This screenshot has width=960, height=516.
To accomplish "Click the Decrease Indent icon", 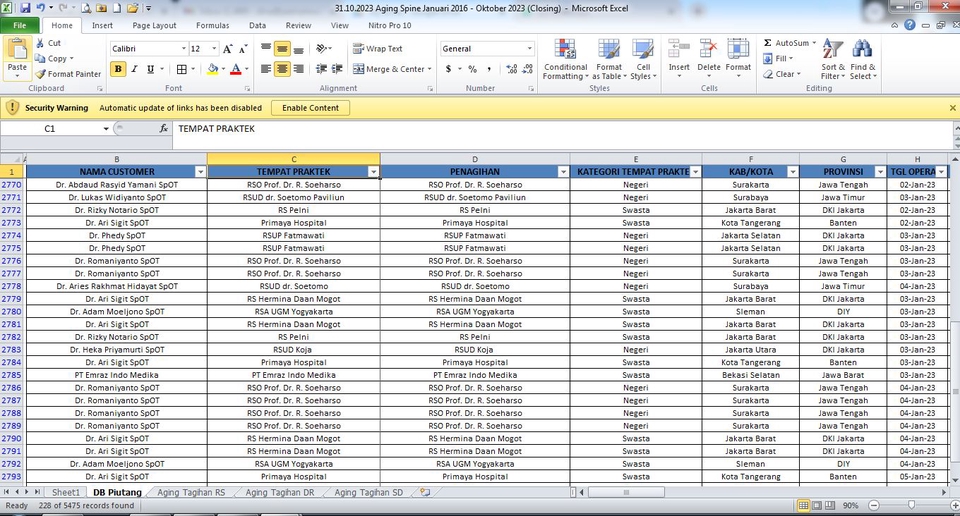I will [x=321, y=69].
